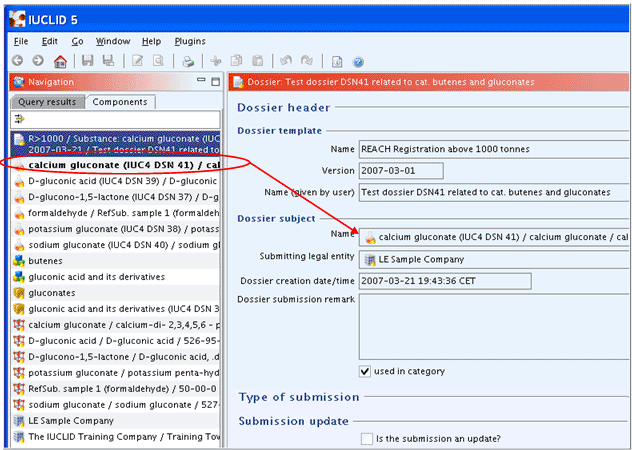
Task: Select calcium gluconate / calcium-di- reference substance
Action: click(116, 325)
